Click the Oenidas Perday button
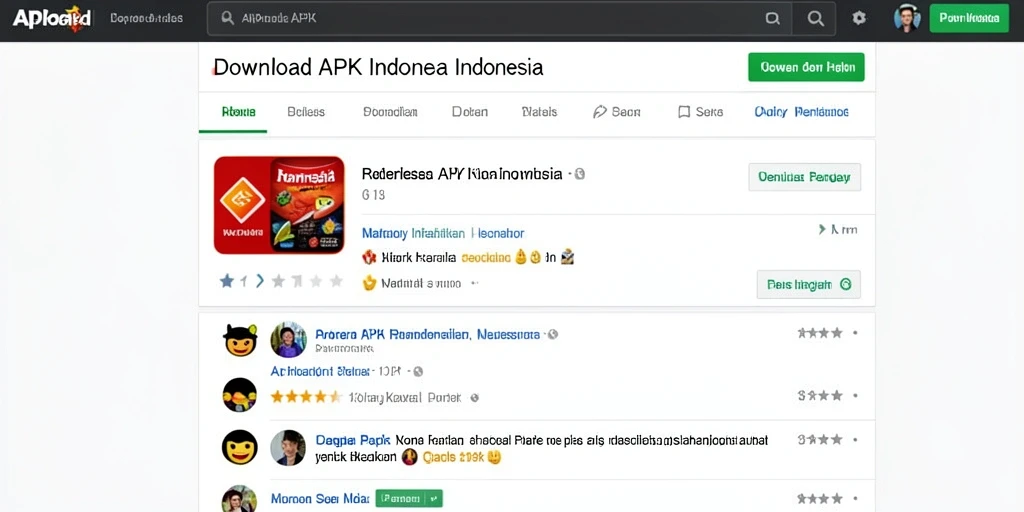 click(x=804, y=177)
